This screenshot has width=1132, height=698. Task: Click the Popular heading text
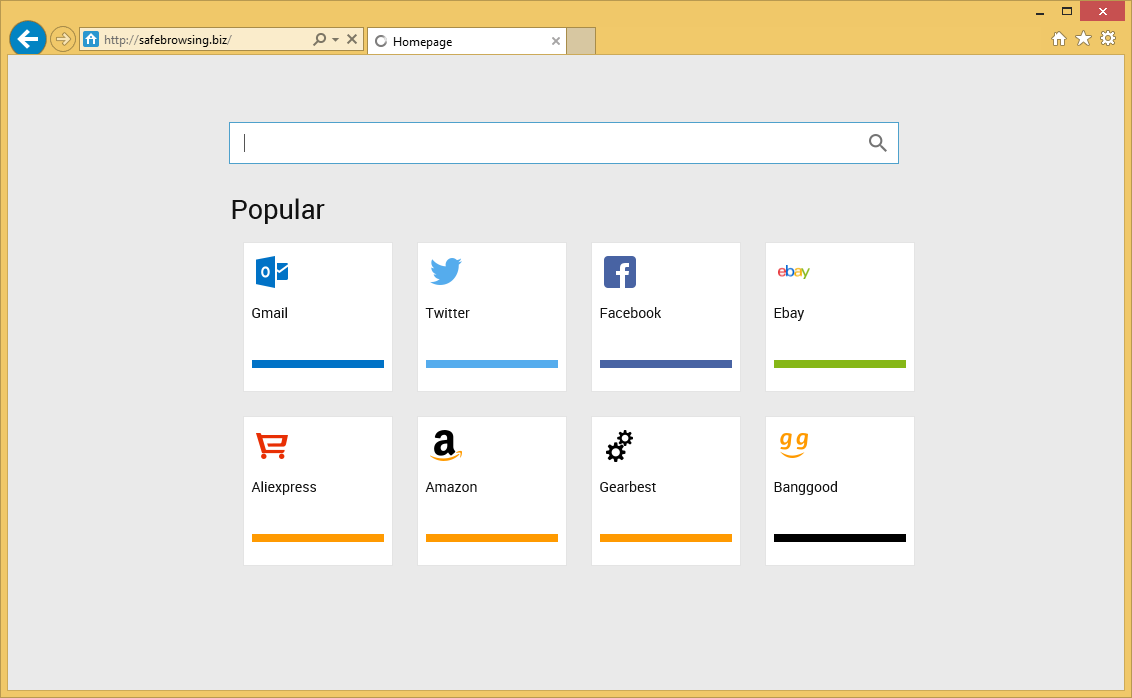click(278, 210)
